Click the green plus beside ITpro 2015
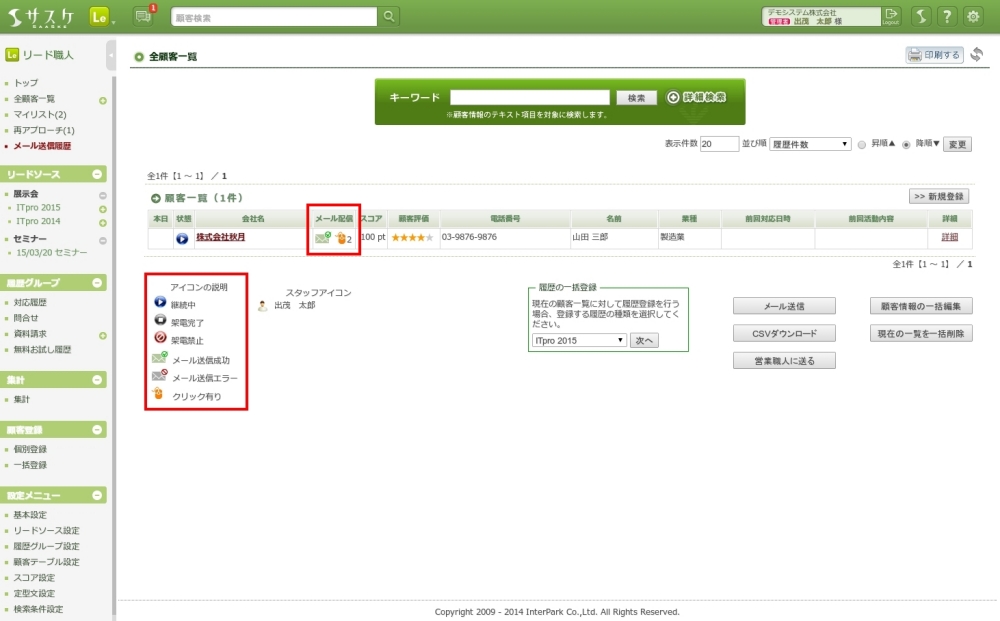 click(x=102, y=208)
